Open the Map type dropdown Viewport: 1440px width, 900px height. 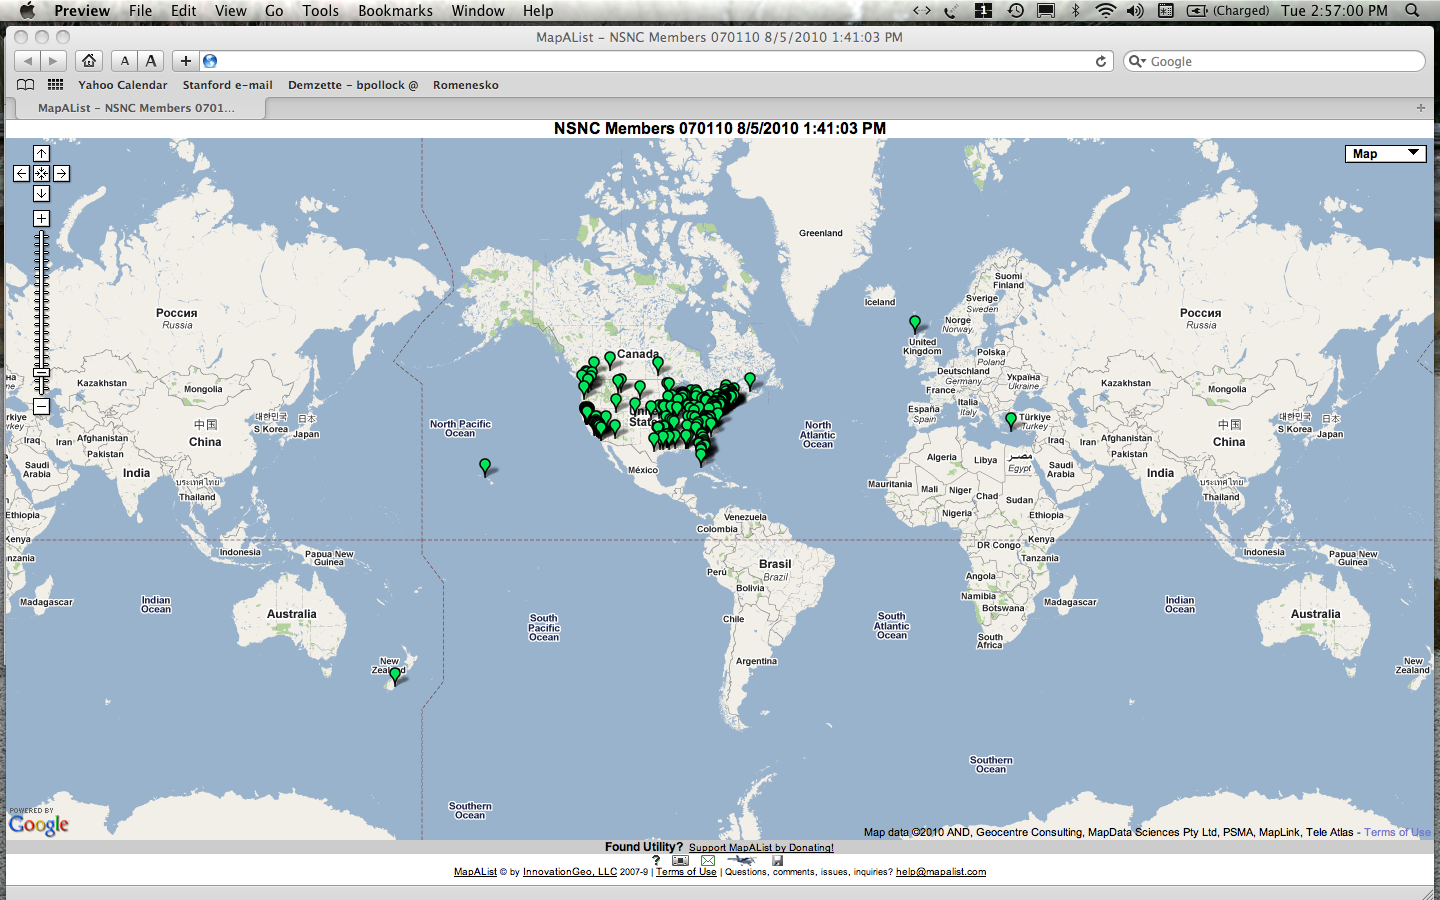coord(1384,153)
